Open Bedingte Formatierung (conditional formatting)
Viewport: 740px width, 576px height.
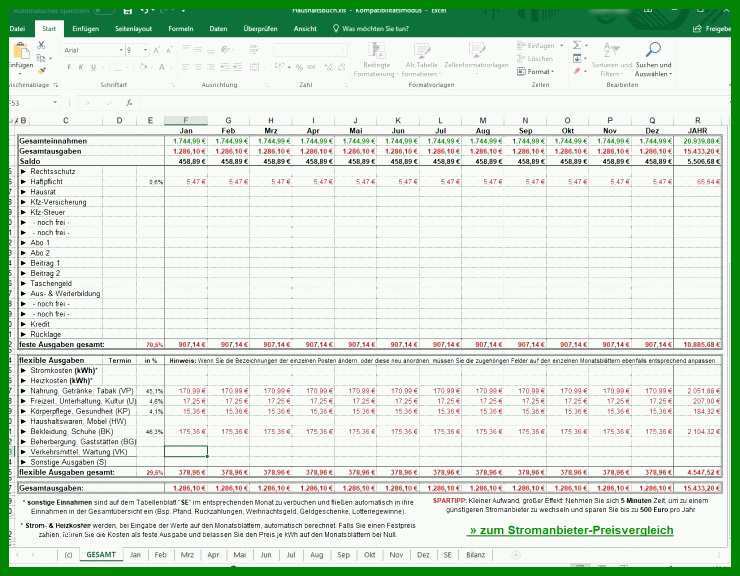[376, 60]
